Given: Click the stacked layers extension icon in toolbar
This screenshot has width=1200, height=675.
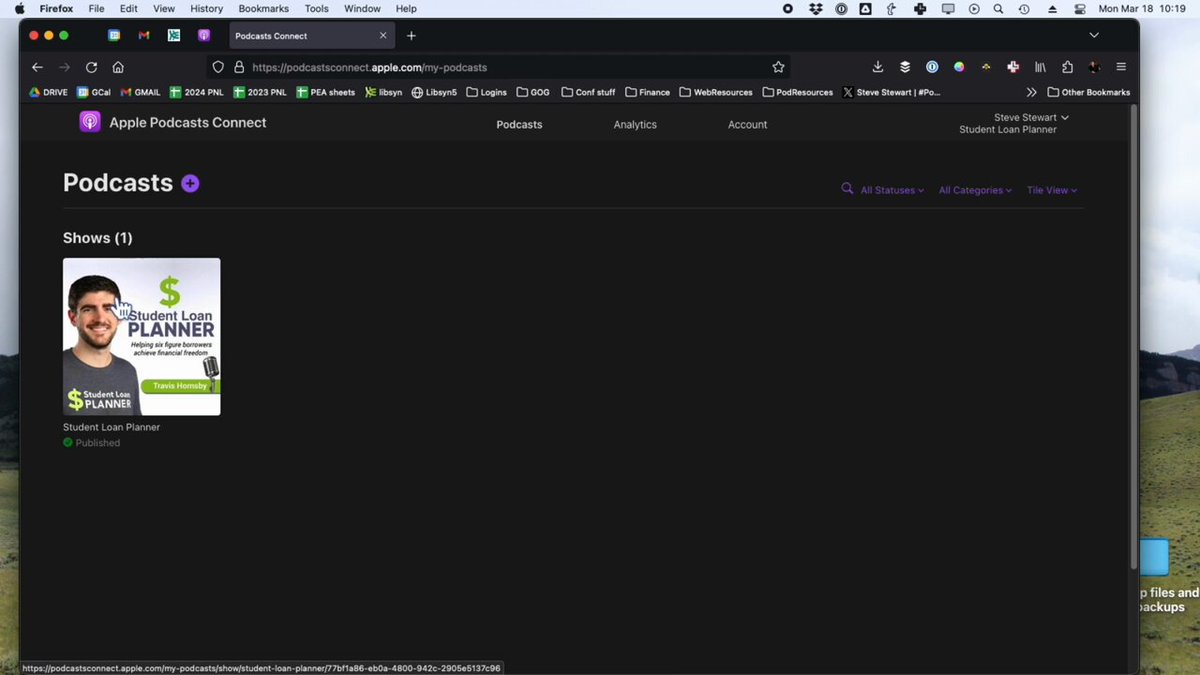Looking at the screenshot, I should [x=905, y=67].
